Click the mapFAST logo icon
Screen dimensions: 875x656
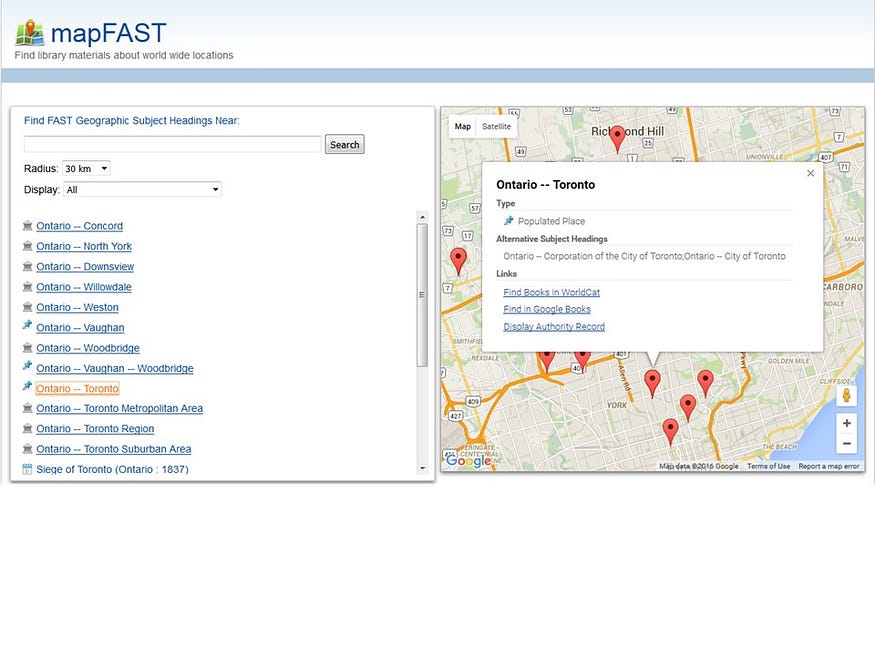coord(30,33)
